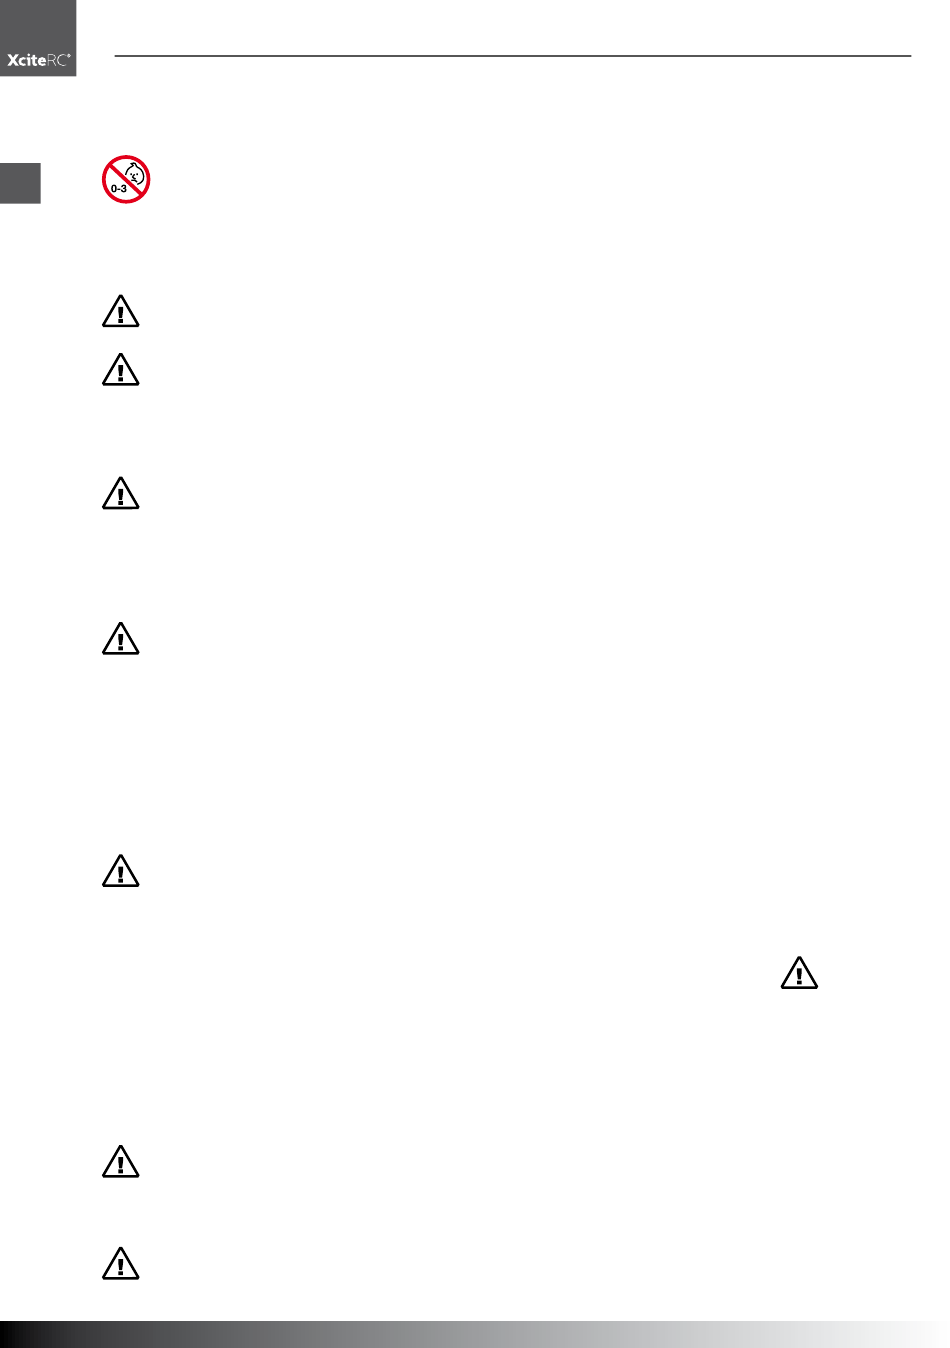Screen dimensions: 950x1348
Task: Click the red 0-3 age prohibition symbol
Action: click(x=126, y=179)
